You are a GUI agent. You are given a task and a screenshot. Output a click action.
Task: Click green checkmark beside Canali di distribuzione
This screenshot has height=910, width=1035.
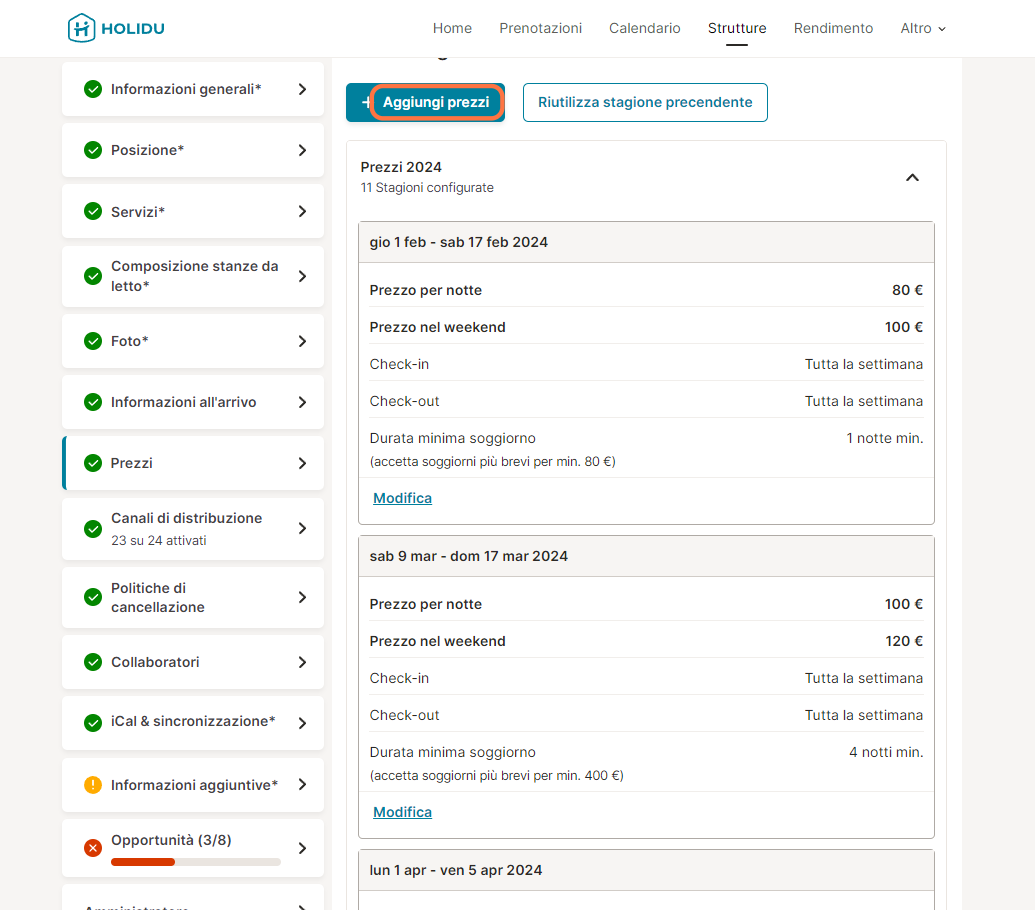(x=93, y=529)
